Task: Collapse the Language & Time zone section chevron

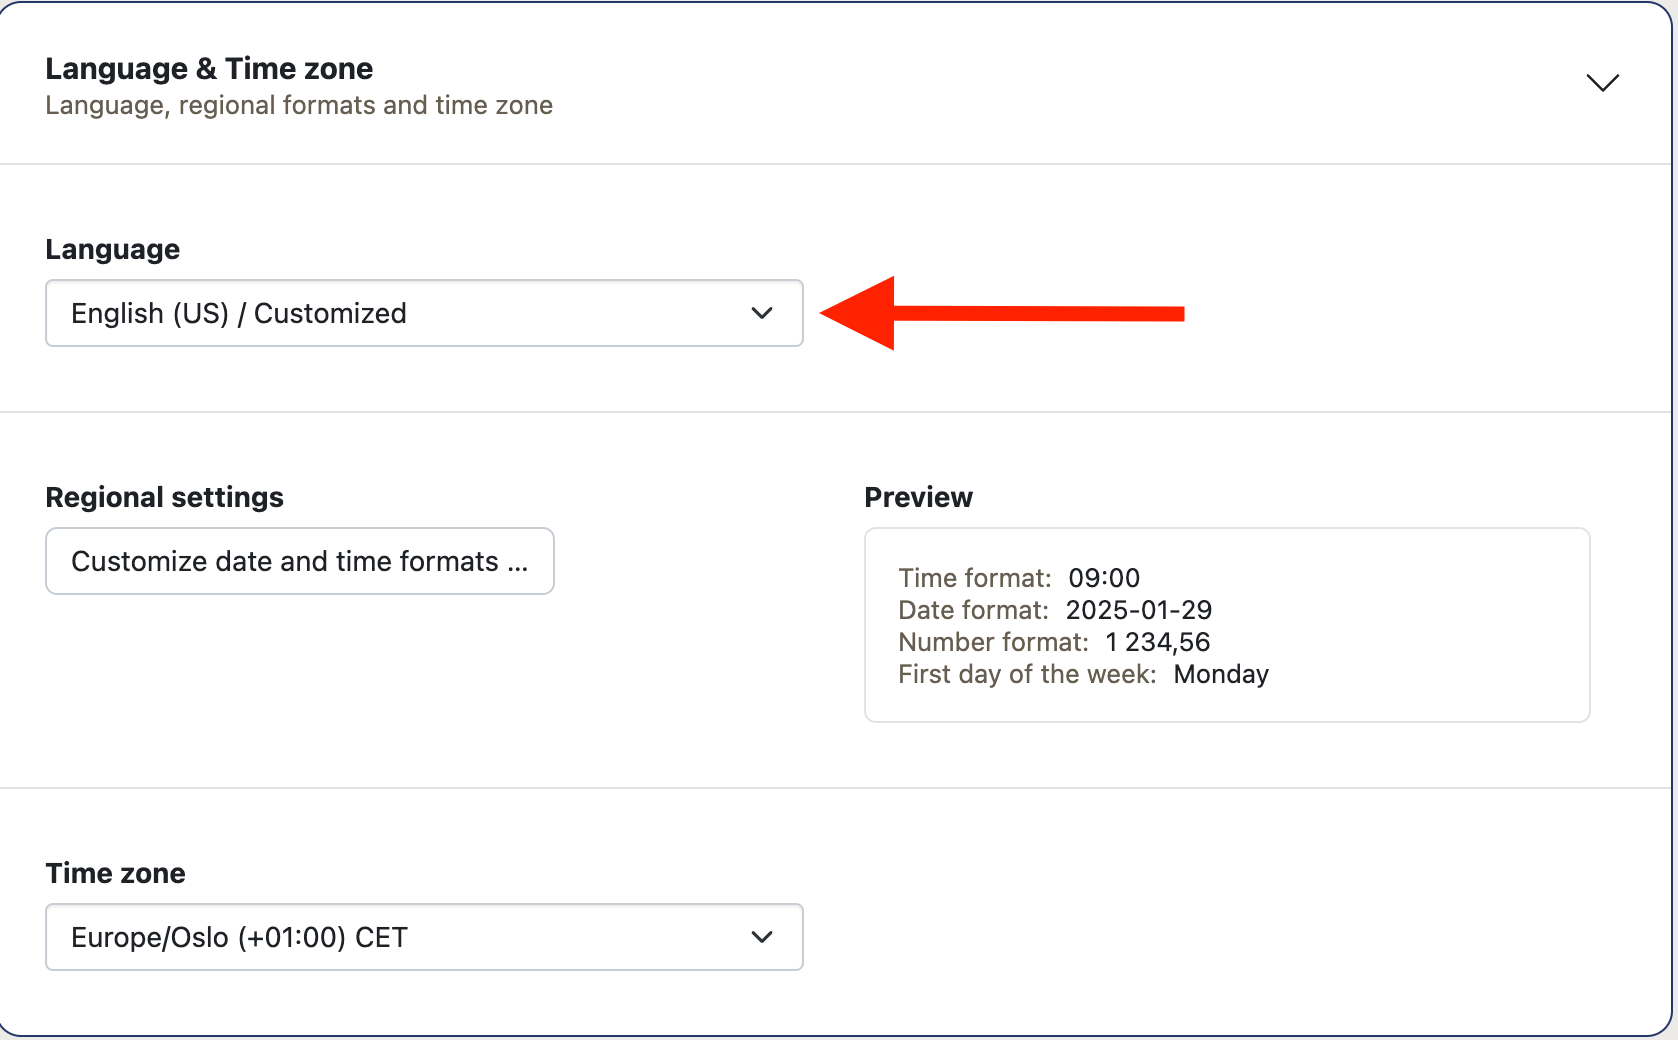Action: click(1602, 83)
